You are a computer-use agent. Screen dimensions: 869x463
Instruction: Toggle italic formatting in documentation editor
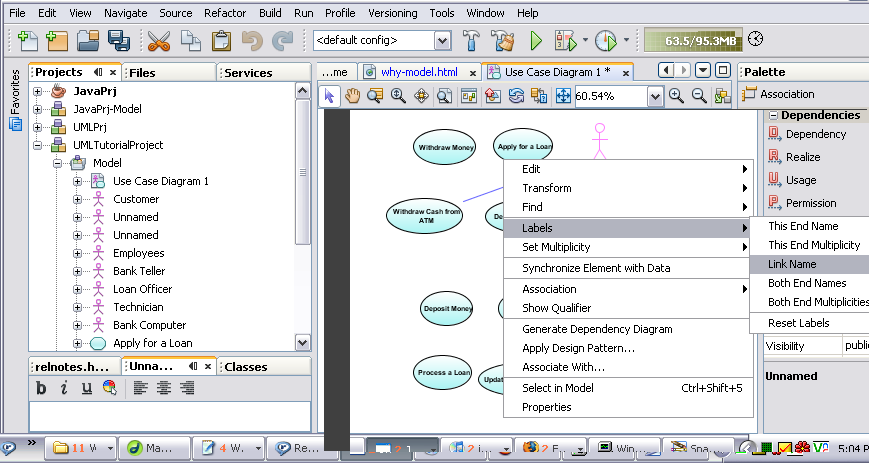coord(64,388)
